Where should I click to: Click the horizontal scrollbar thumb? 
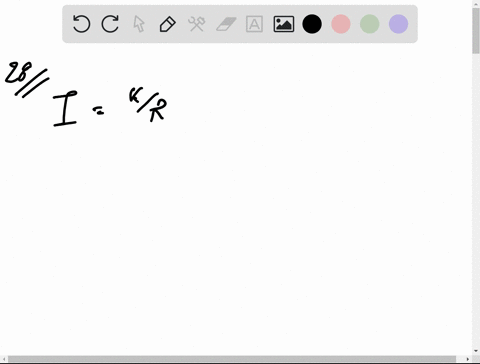point(232,359)
